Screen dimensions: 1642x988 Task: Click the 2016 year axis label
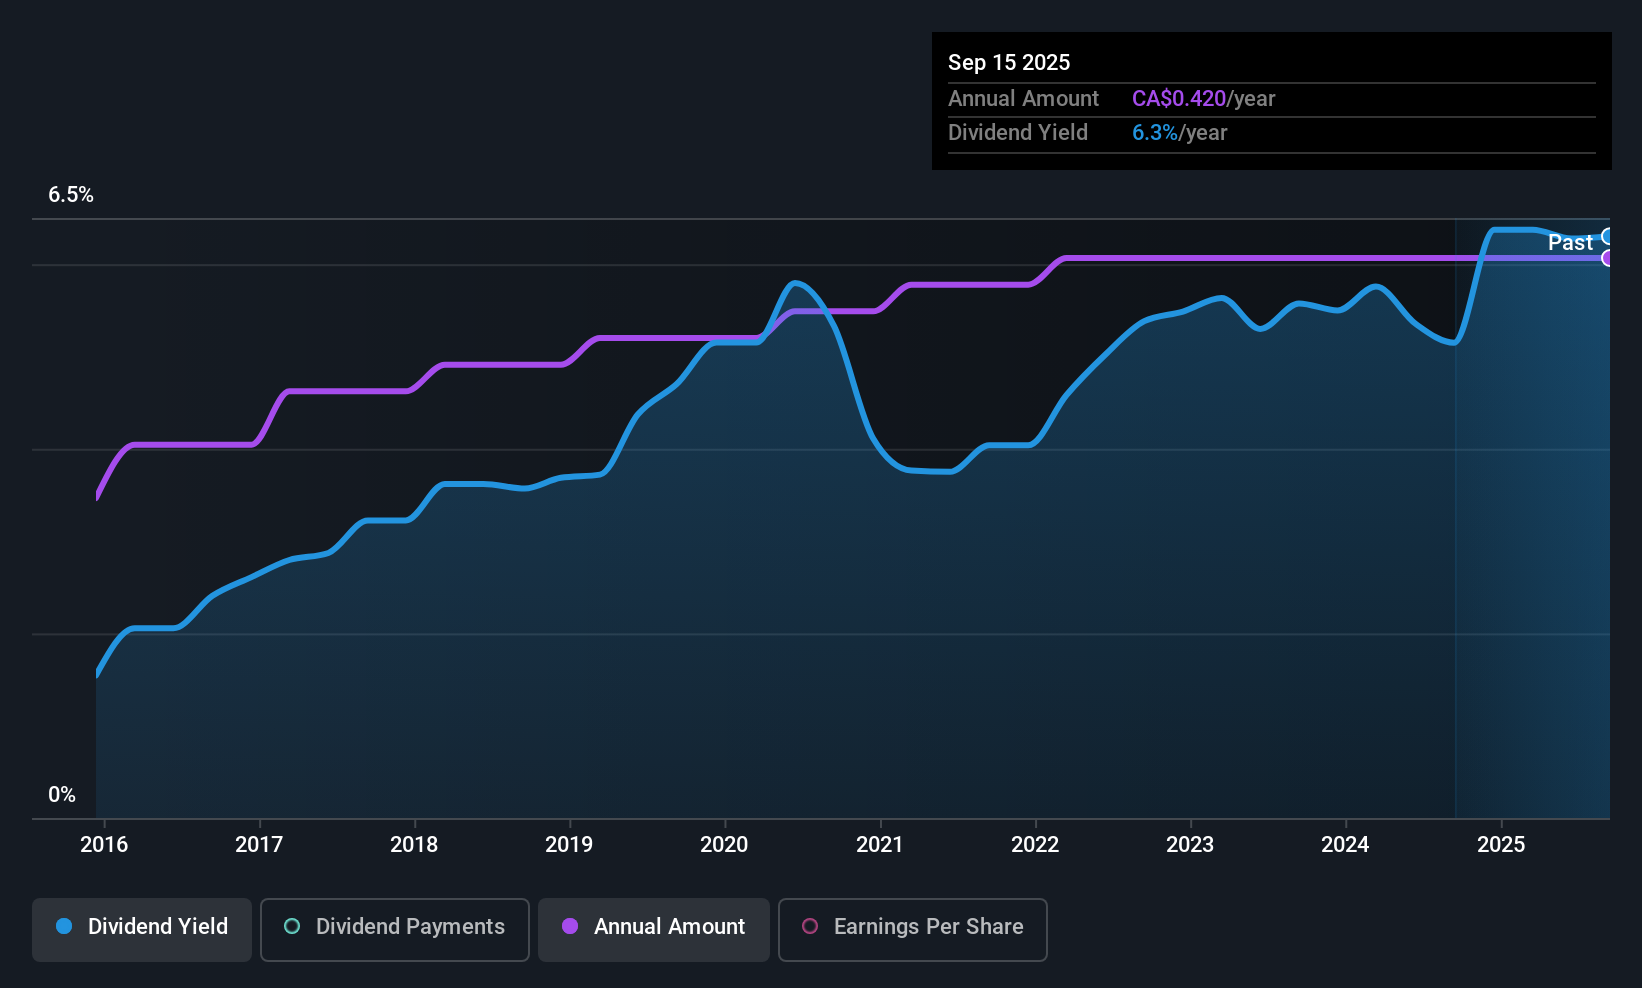pos(104,844)
